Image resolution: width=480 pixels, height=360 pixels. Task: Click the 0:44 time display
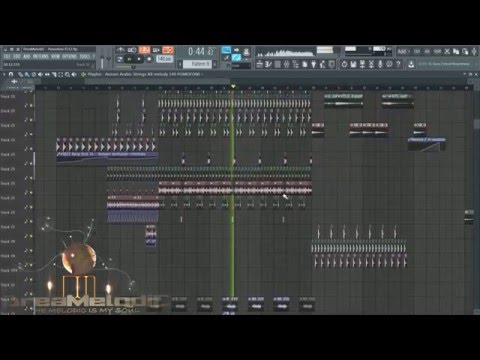click(x=200, y=52)
